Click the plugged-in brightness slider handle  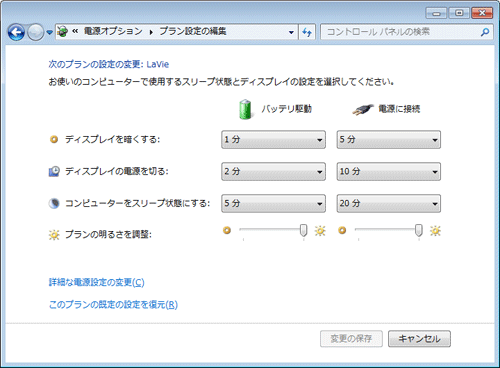[x=419, y=230]
